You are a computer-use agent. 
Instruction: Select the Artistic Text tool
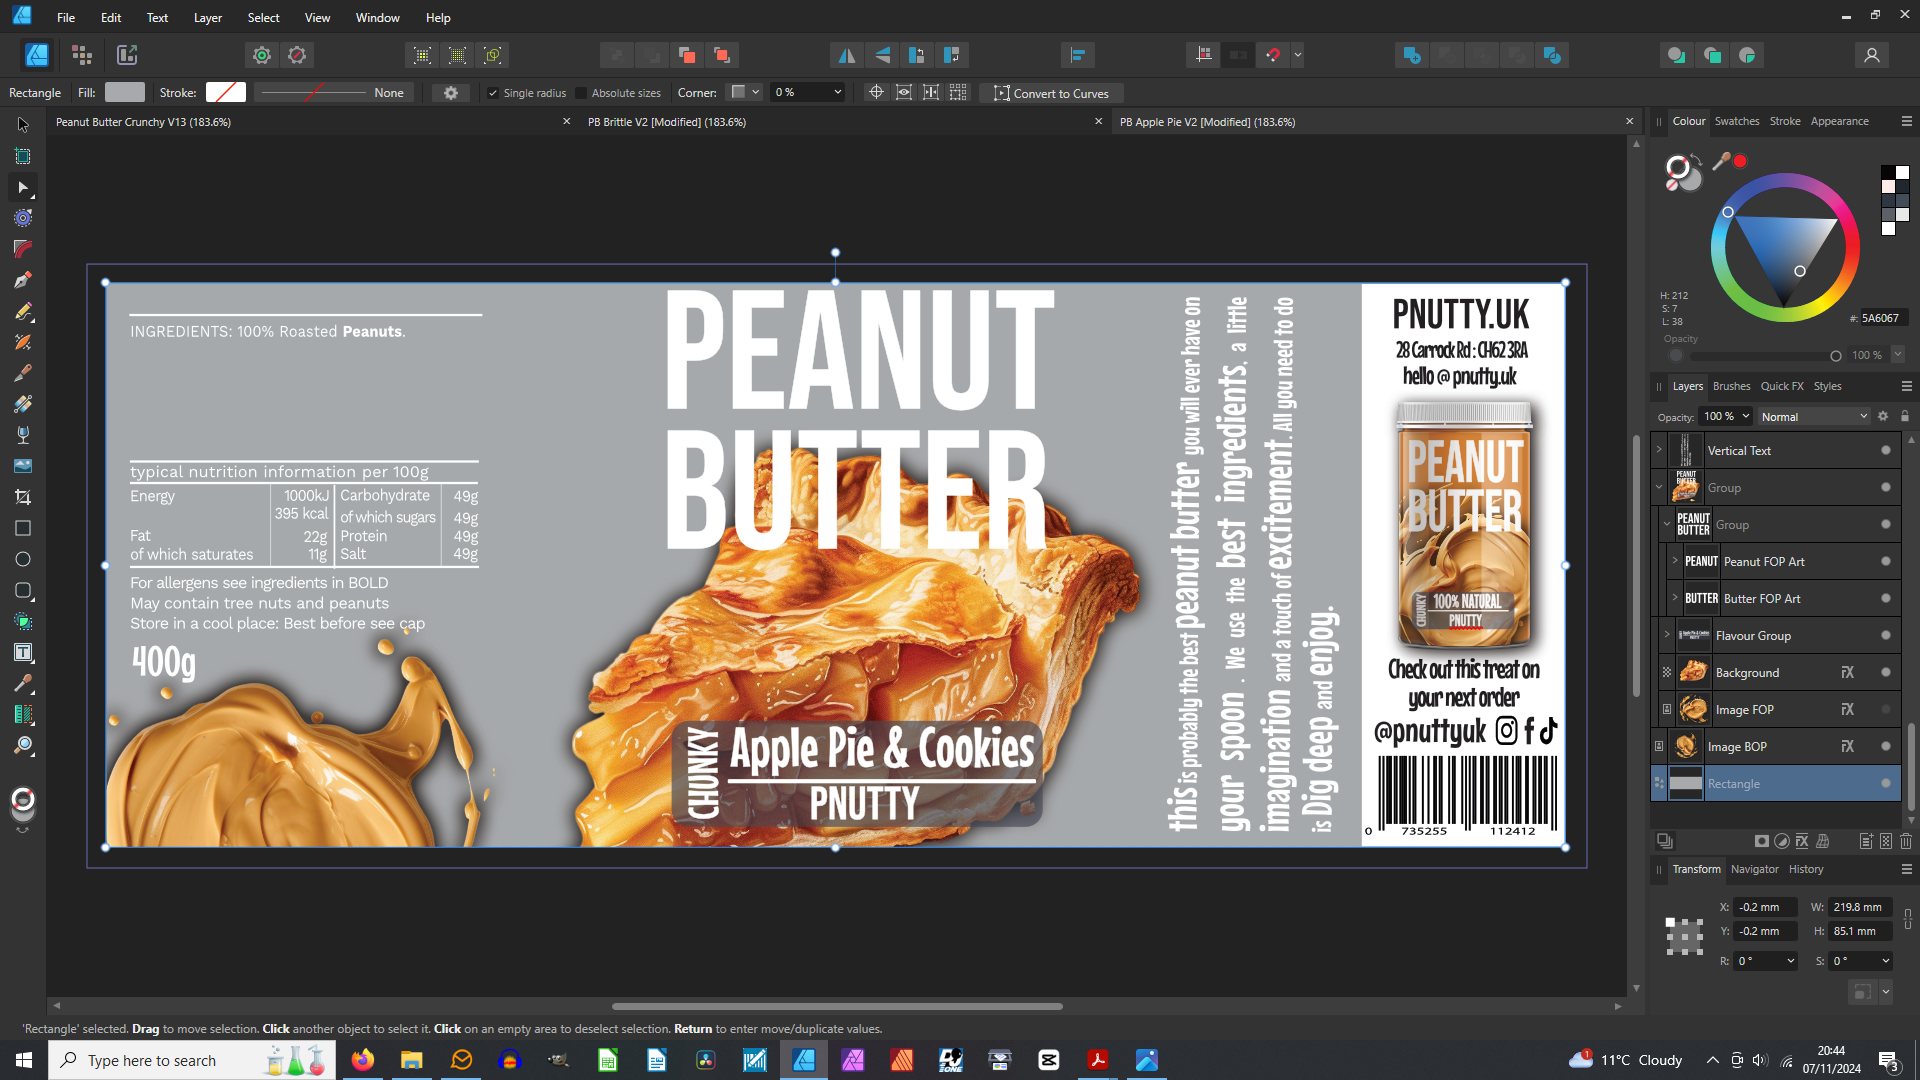[23, 652]
